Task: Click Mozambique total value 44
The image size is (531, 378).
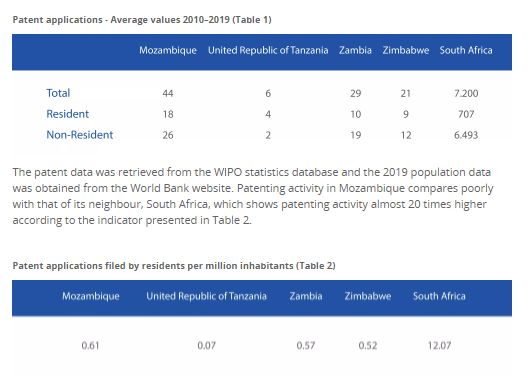Action: (x=168, y=93)
